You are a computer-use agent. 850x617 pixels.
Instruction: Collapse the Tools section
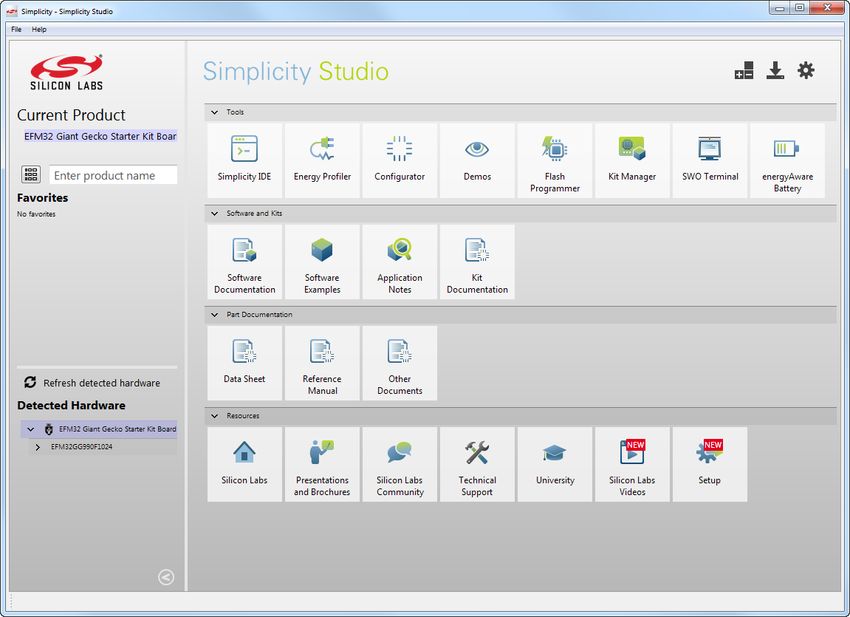tap(215, 112)
